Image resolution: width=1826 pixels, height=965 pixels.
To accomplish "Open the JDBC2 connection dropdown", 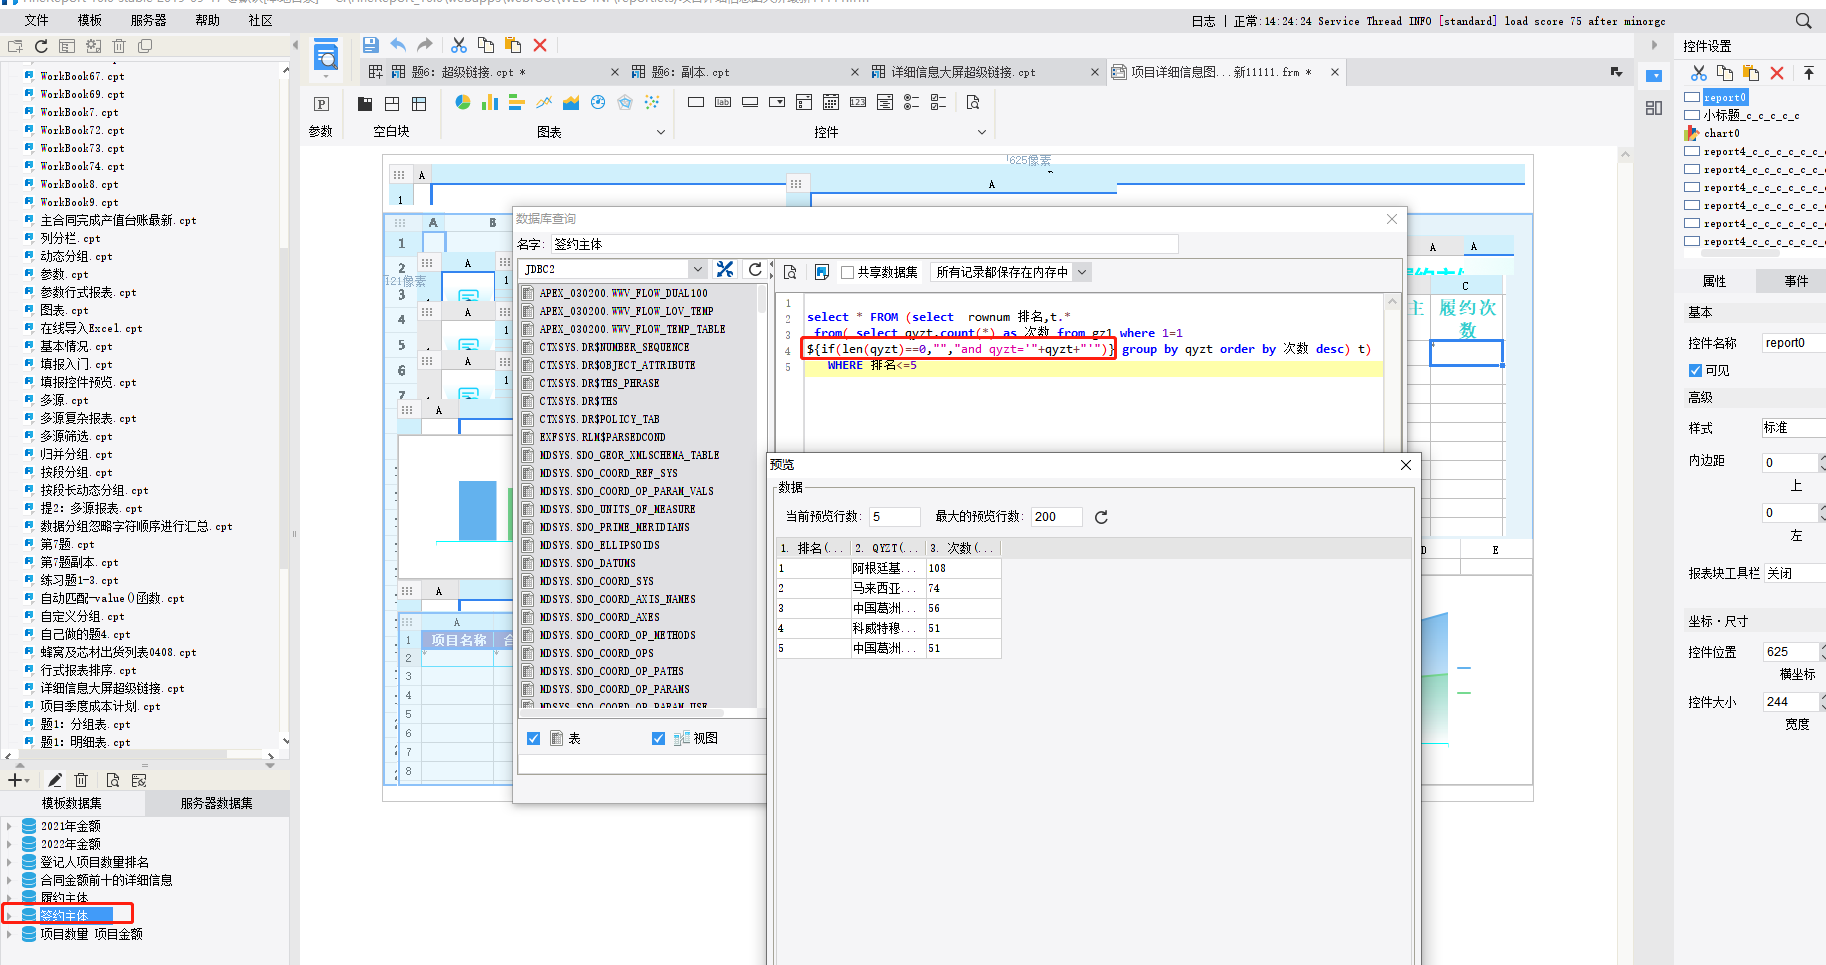I will pos(697,269).
